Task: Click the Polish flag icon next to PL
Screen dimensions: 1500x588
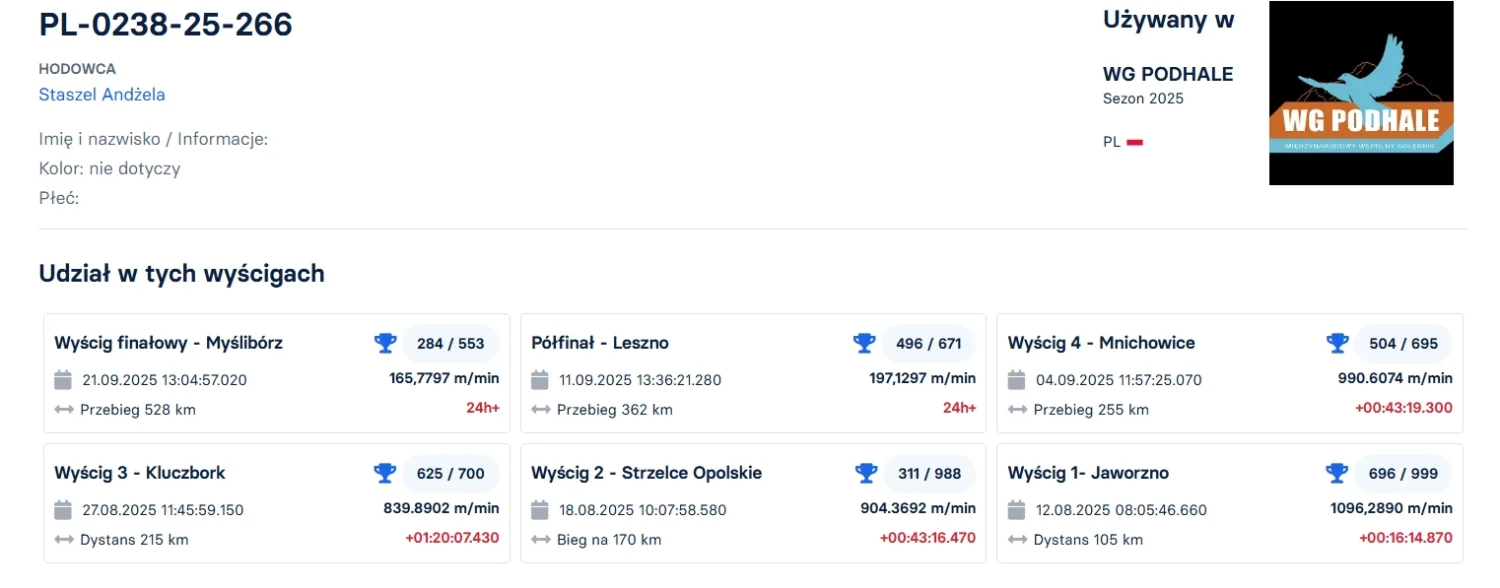Action: point(1135,142)
